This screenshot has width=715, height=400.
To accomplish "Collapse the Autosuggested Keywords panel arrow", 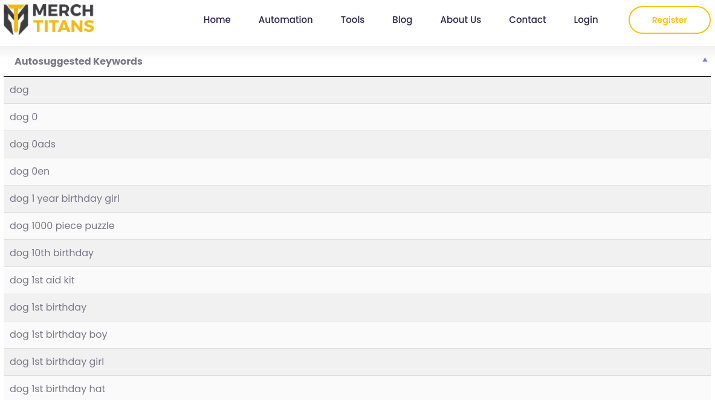I will coord(705,60).
